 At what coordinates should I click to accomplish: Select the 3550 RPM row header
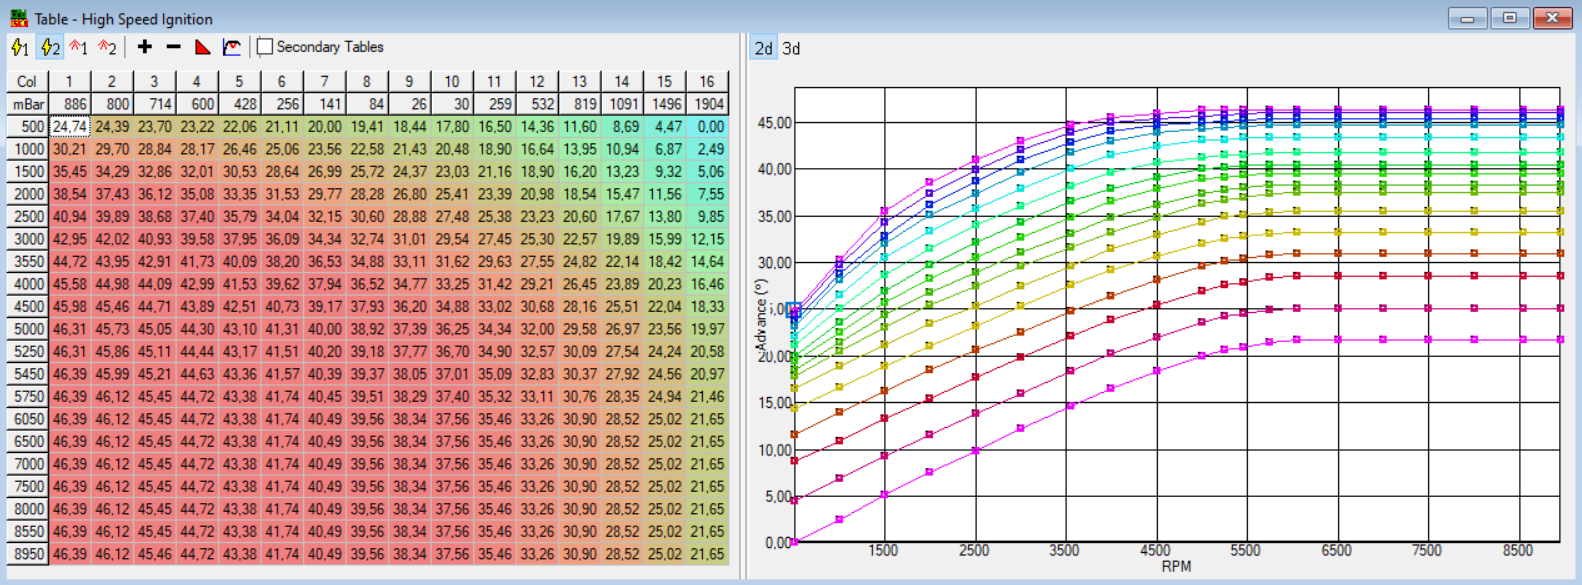27,262
